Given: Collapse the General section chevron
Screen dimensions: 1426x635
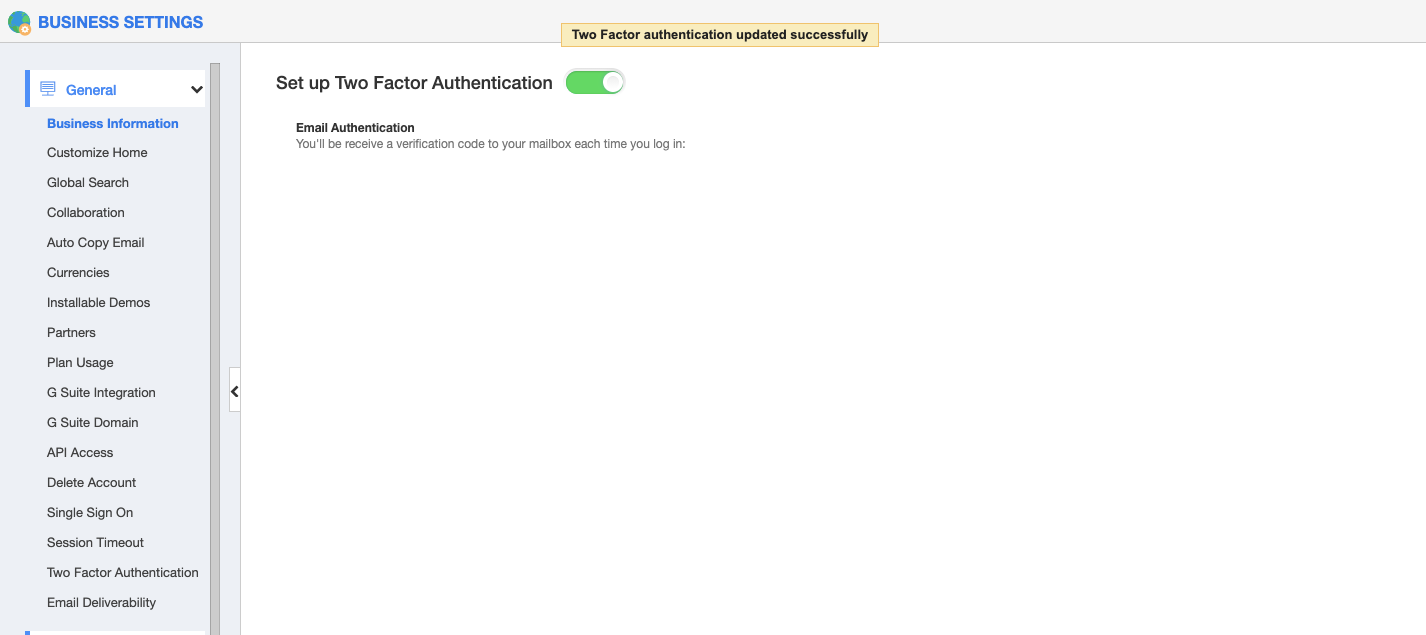Looking at the screenshot, I should (196, 90).
